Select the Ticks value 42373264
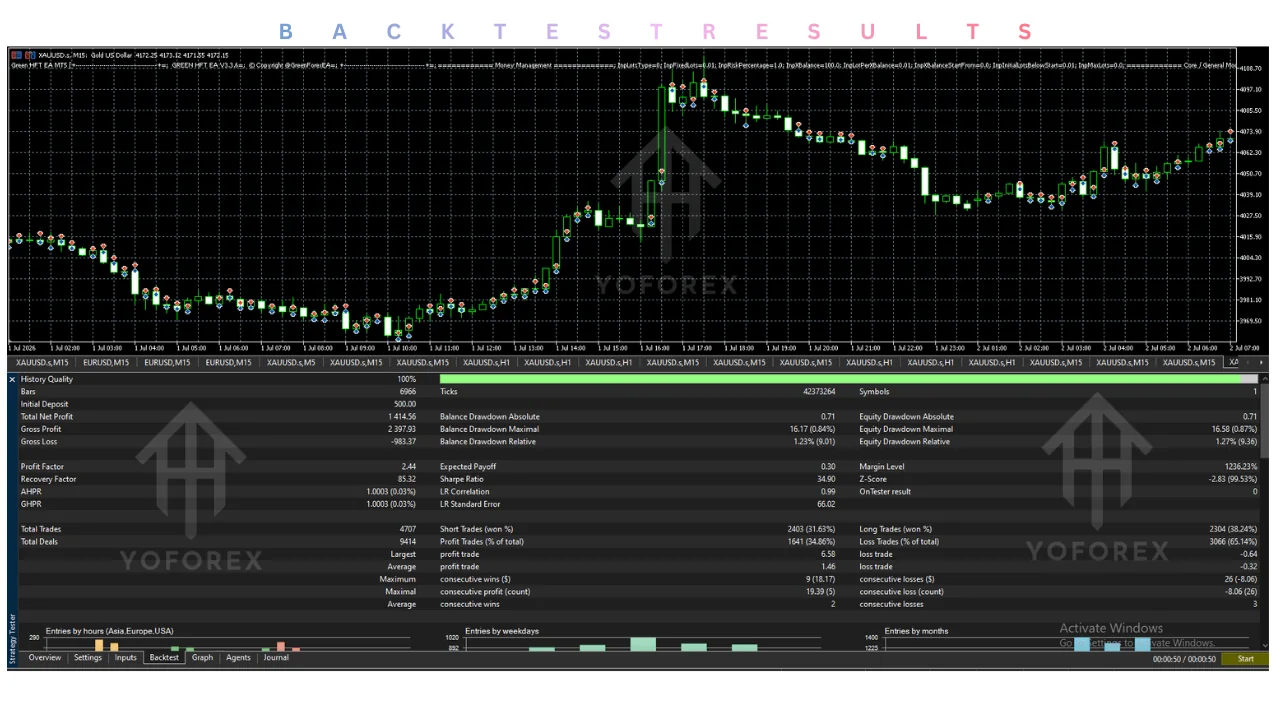Viewport: 1280px width, 720px height. point(818,392)
